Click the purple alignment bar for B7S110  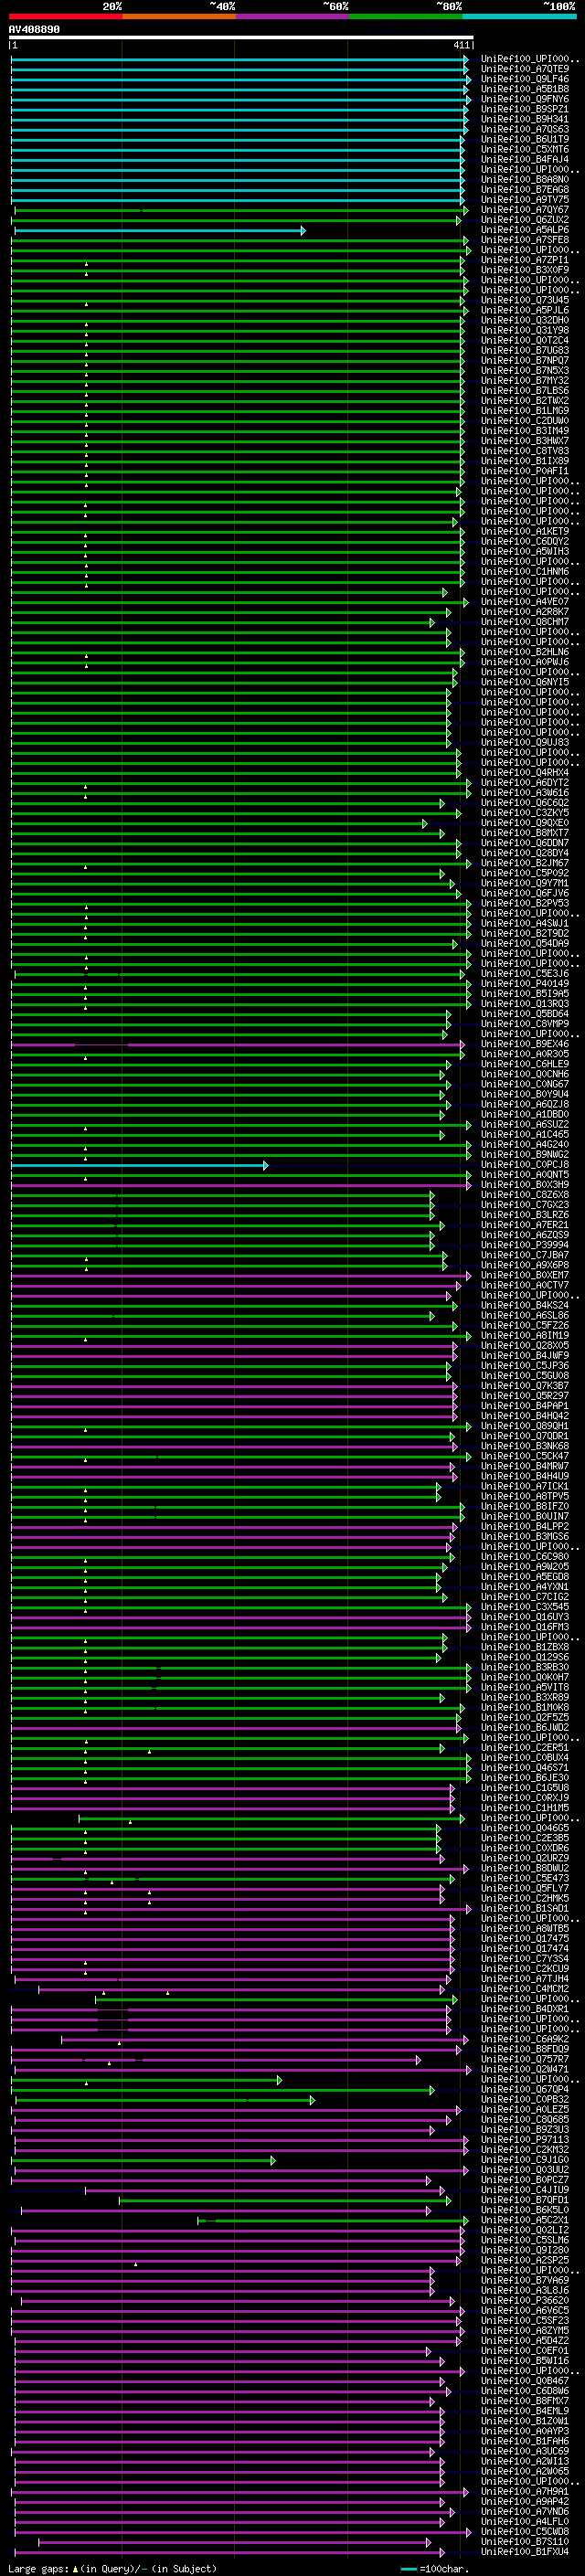[x=235, y=2542]
